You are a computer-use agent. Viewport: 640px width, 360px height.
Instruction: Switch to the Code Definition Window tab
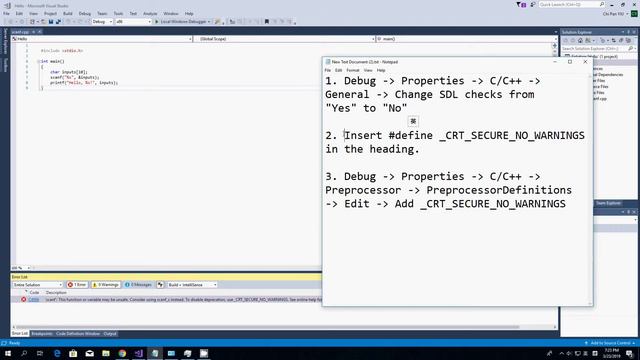[x=78, y=334]
